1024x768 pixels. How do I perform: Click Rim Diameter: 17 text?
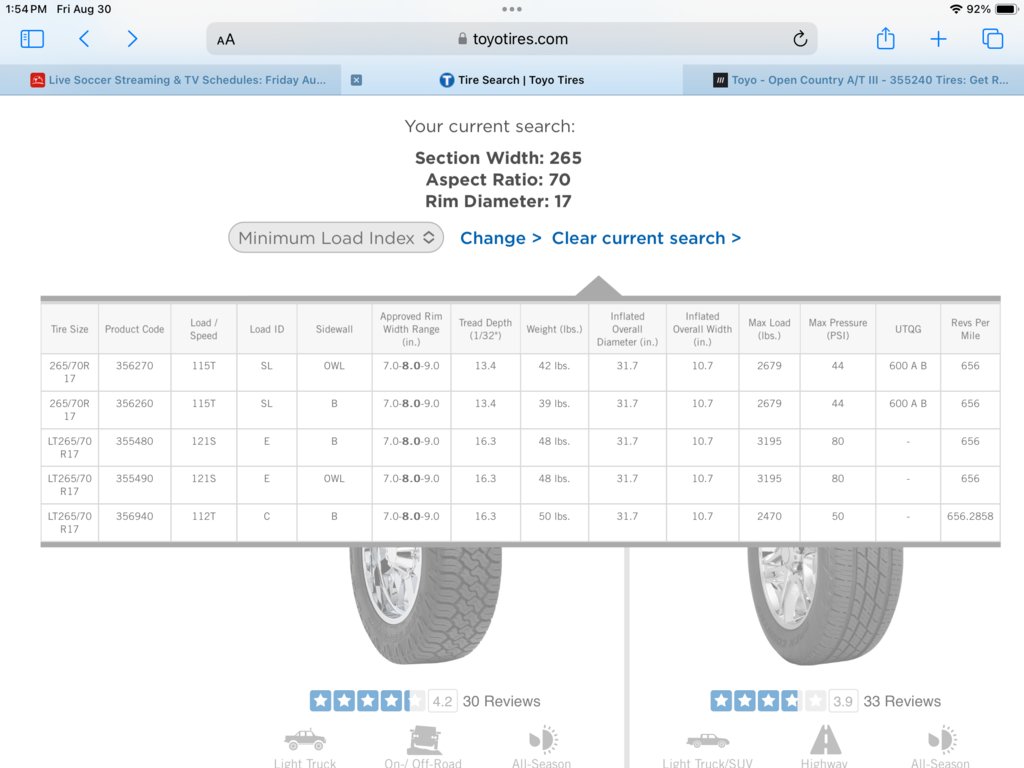(x=498, y=201)
